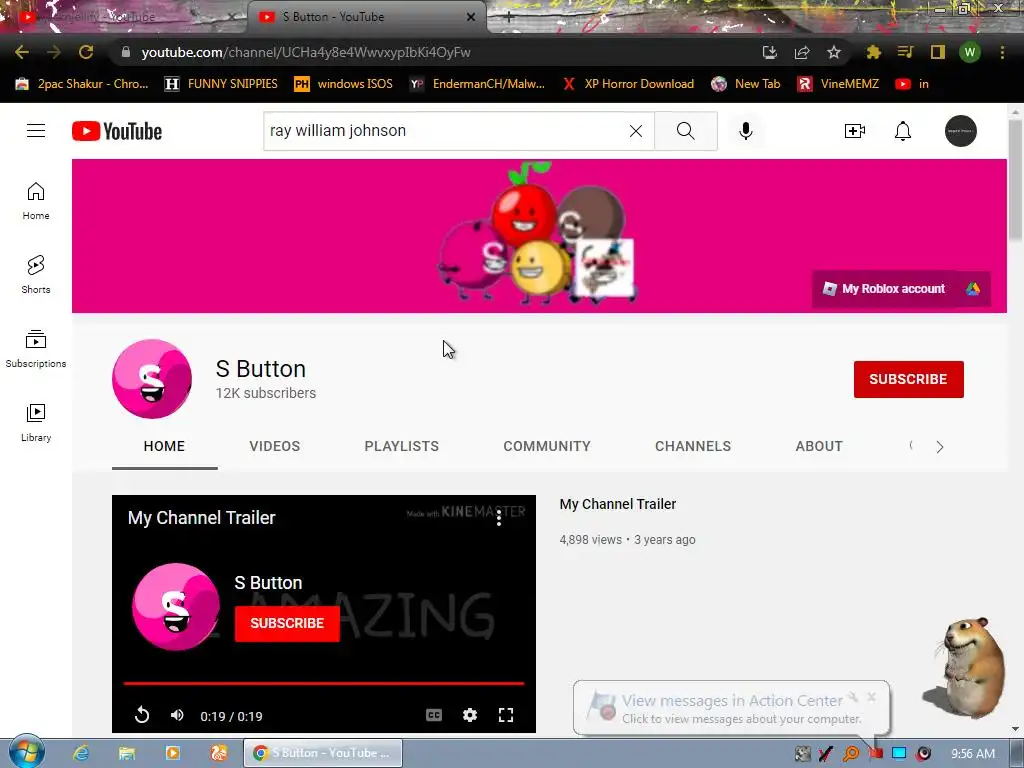
Task: Open View messages in Action Center balloon
Action: (732, 709)
